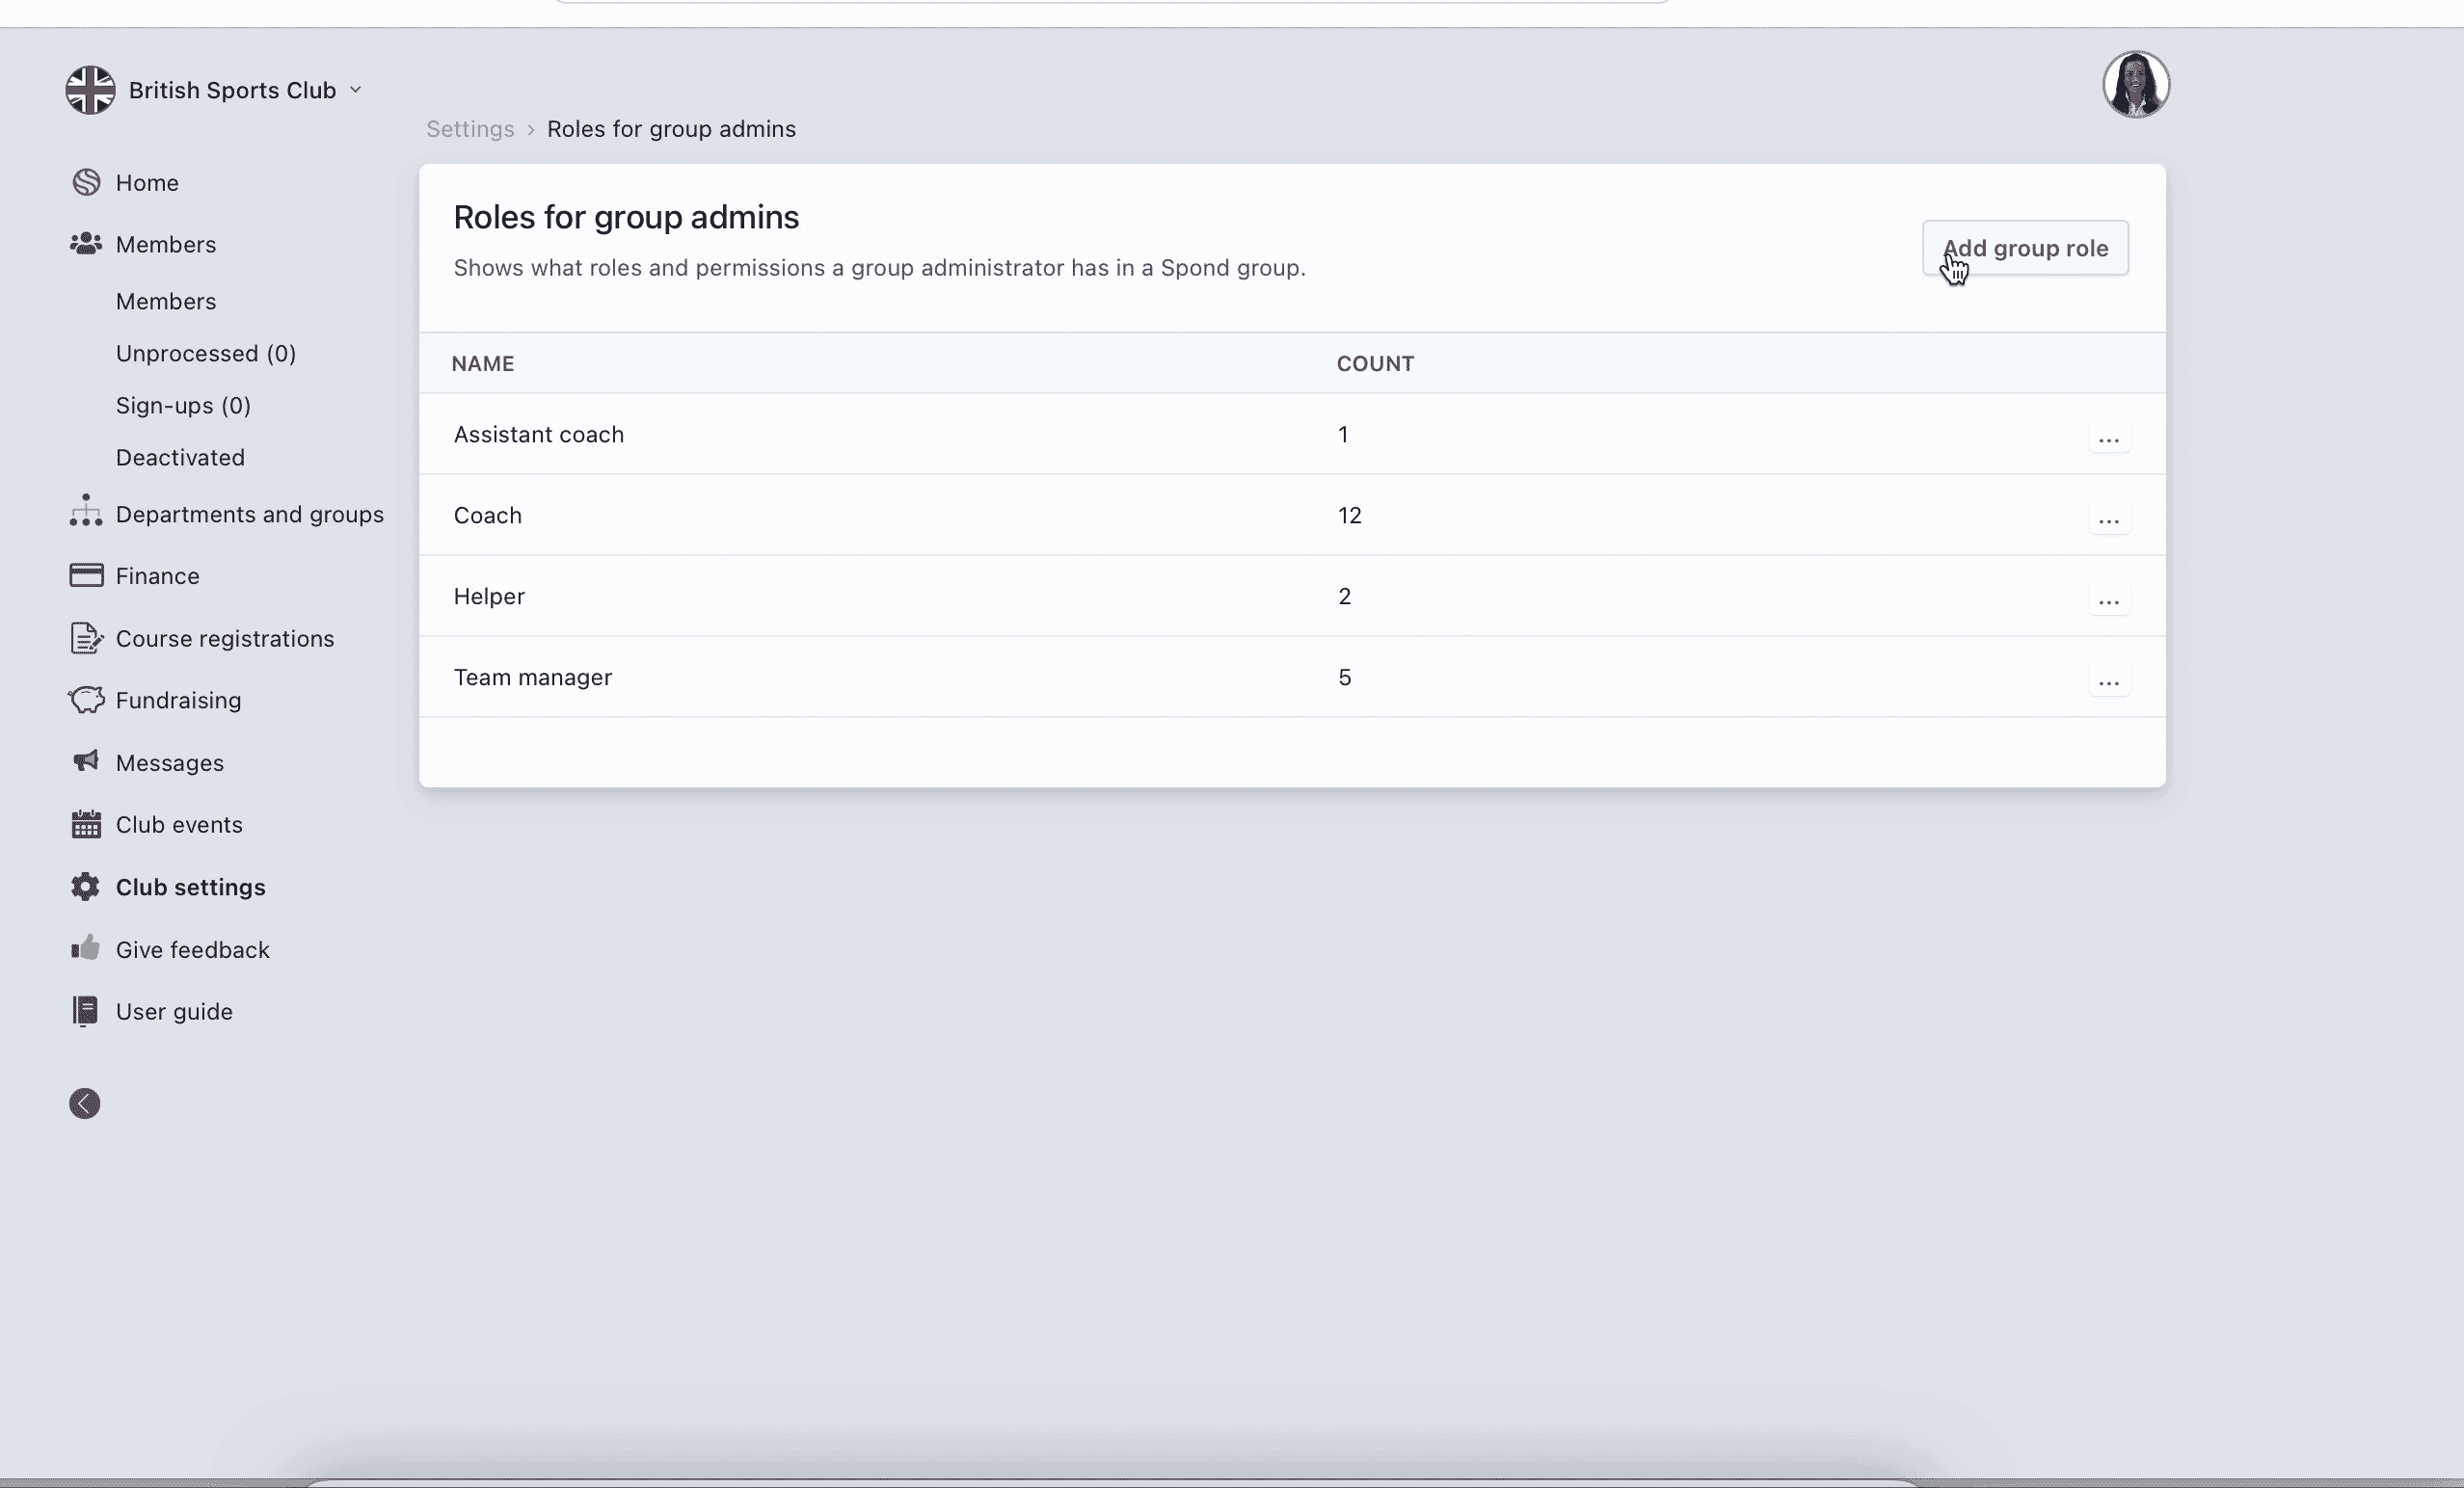Click the Add group role button
The height and width of the screenshot is (1488, 2464).
[2025, 248]
